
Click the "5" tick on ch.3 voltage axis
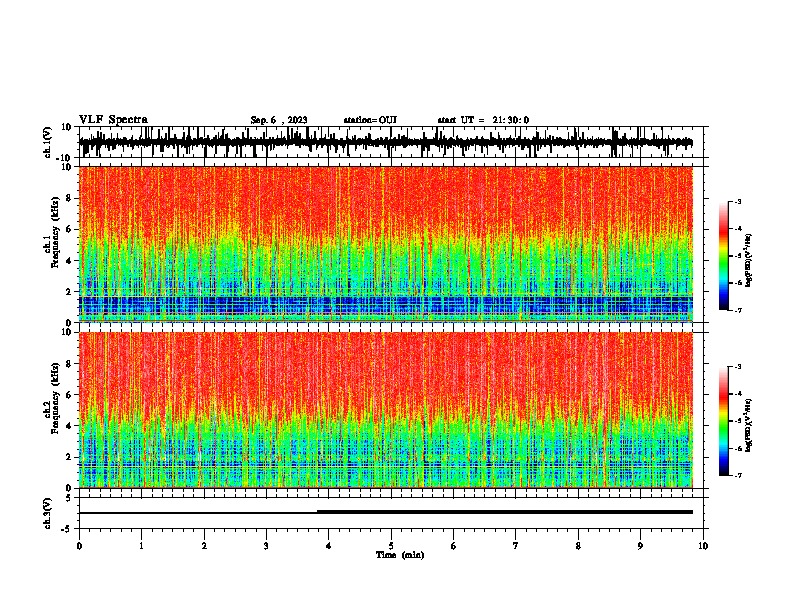point(69,498)
